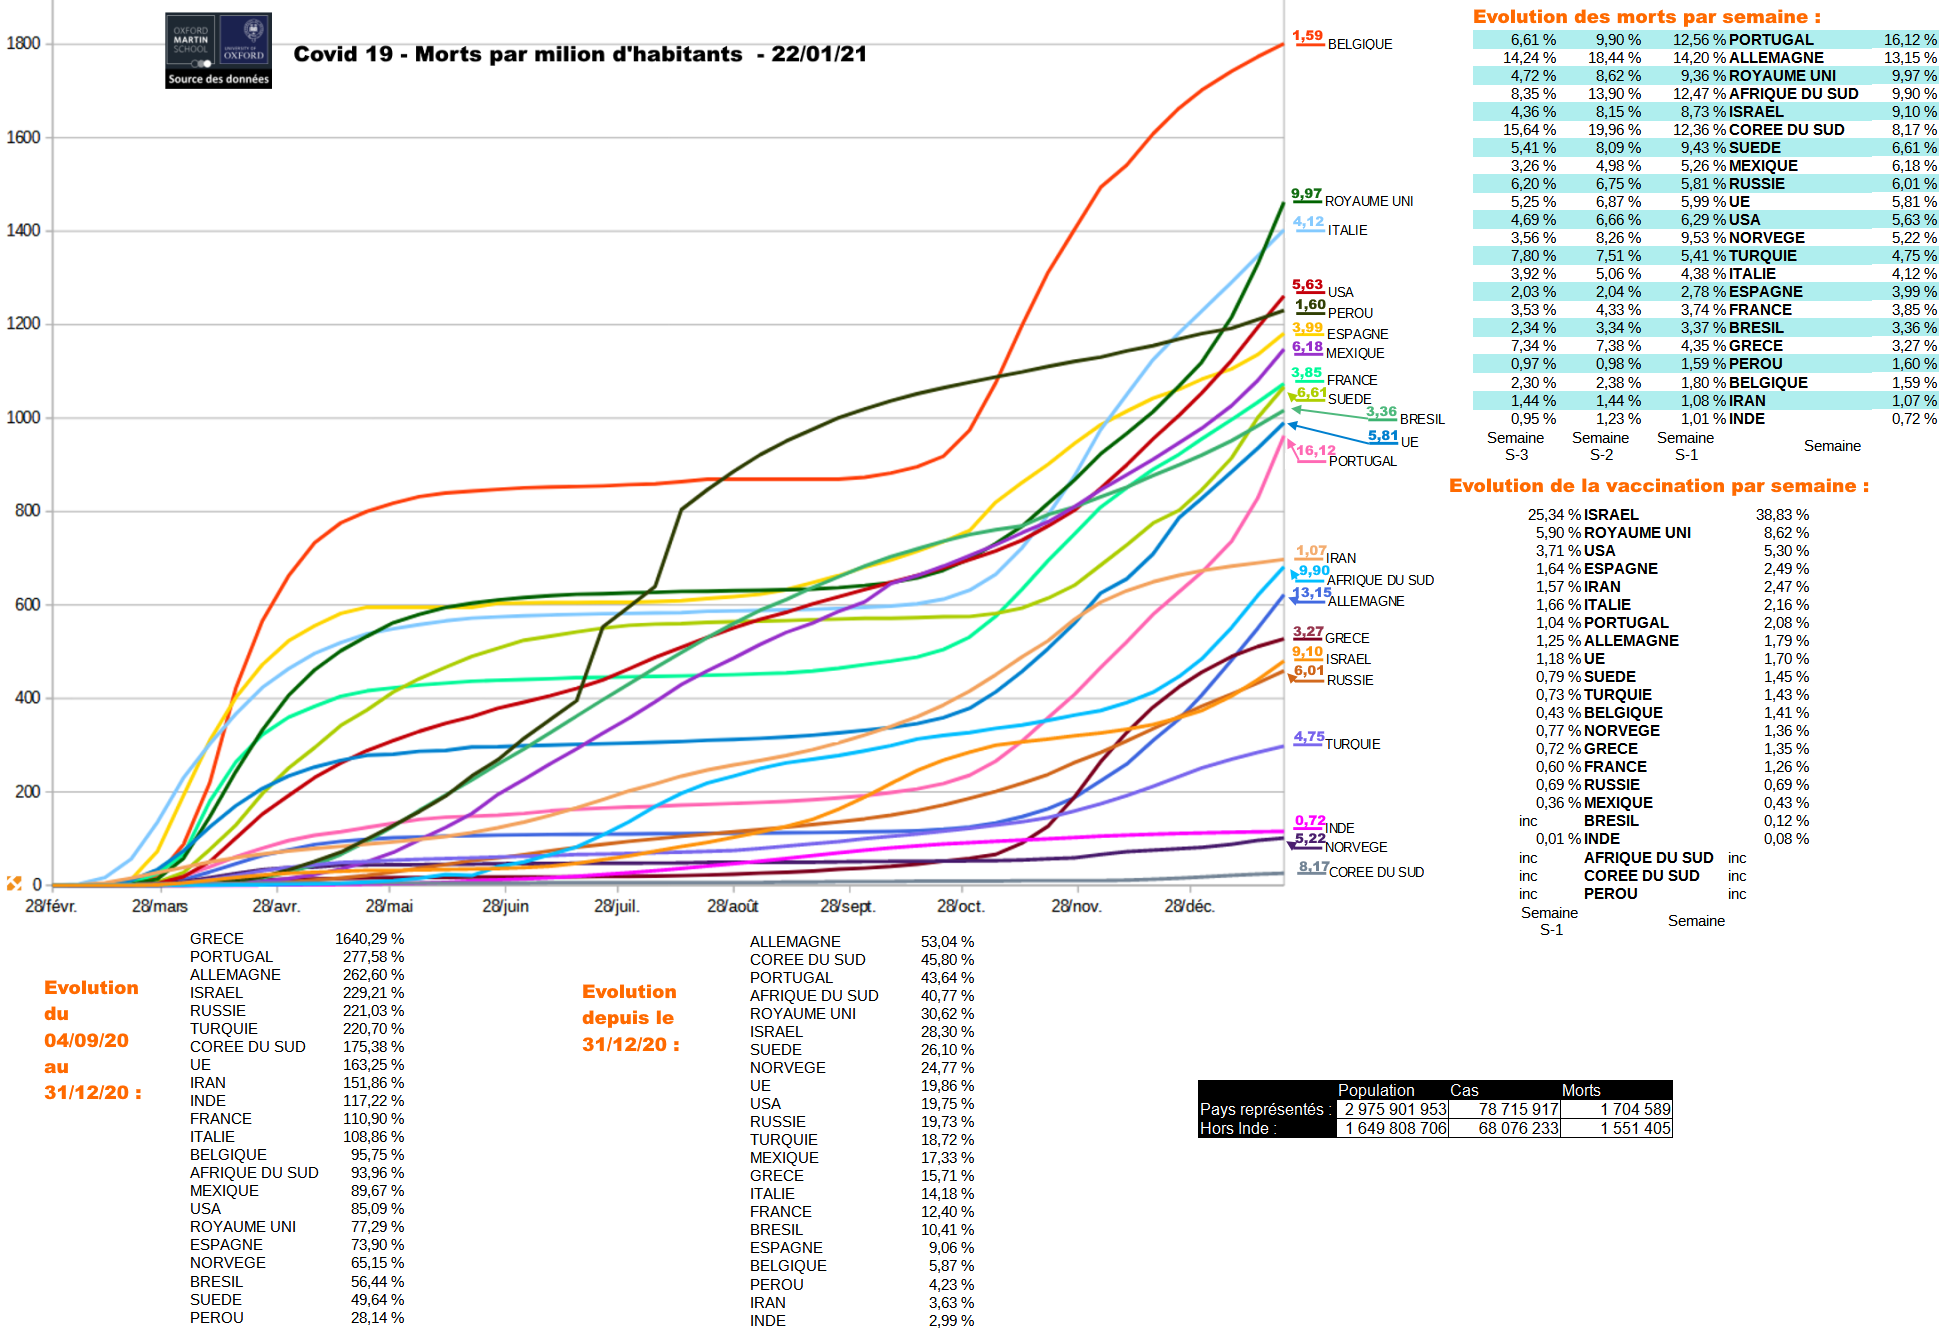The width and height of the screenshot is (1950, 1333).
Task: Click the Morts column header in black table
Action: (1581, 1090)
